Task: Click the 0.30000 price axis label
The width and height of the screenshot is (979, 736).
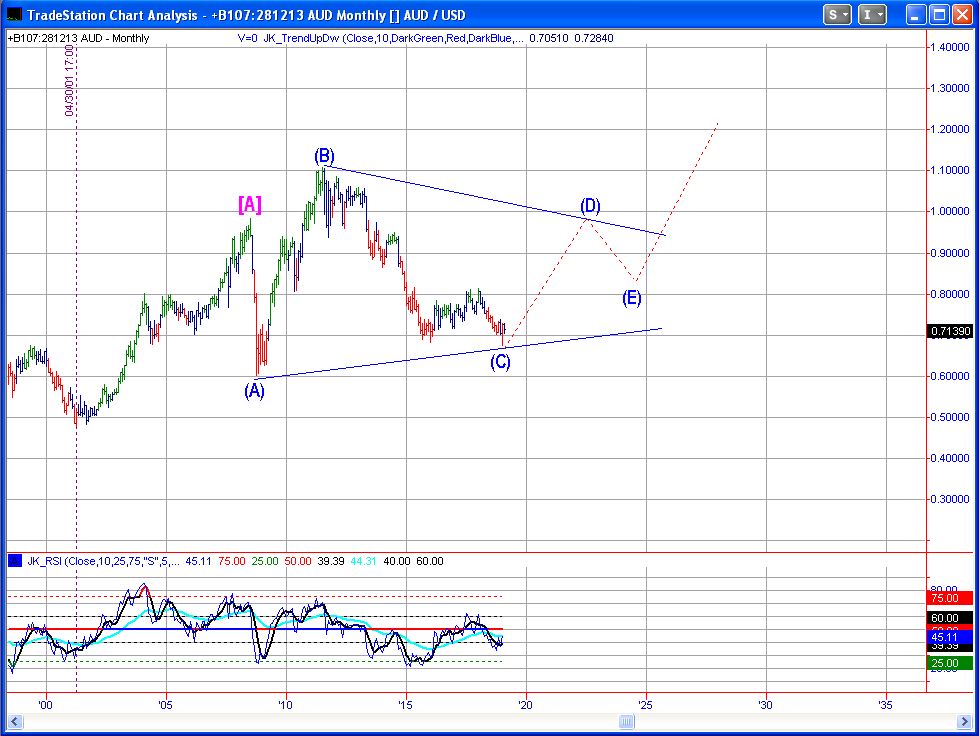Action: pyautogui.click(x=949, y=499)
